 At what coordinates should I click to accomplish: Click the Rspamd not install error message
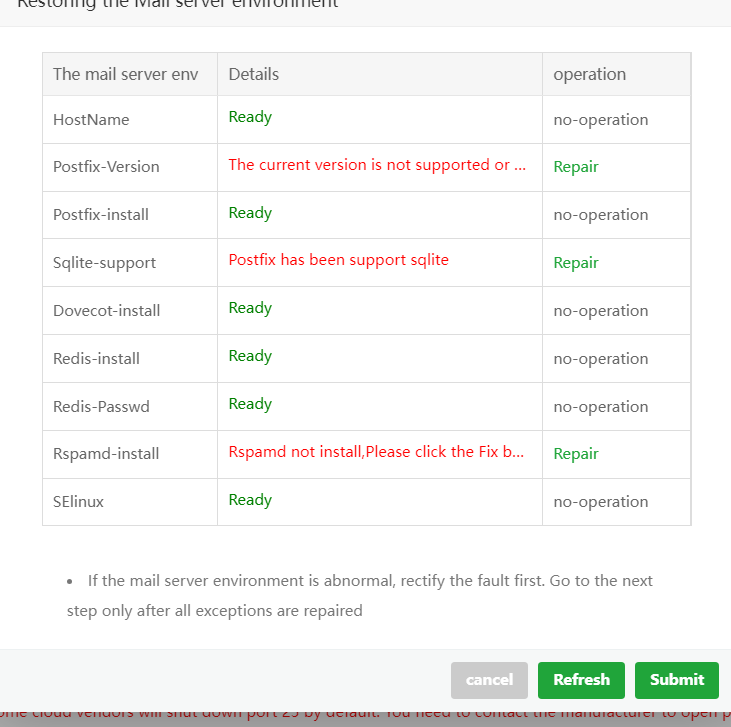[x=377, y=452]
